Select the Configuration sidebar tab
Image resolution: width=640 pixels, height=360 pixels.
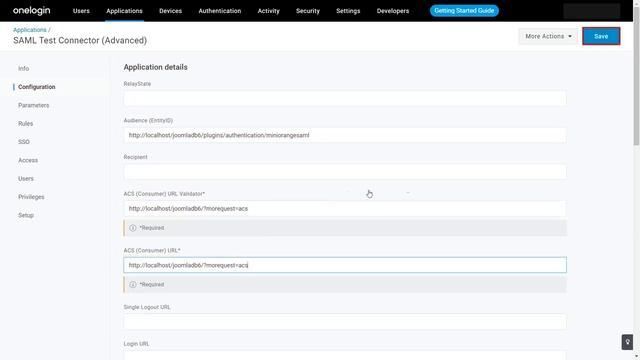tap(37, 87)
